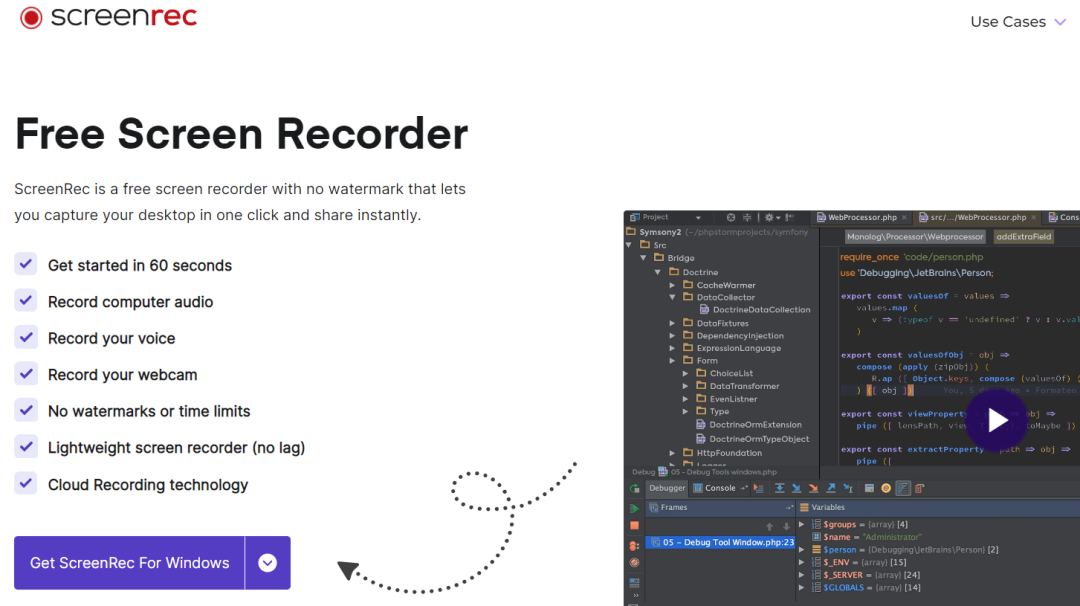The image size is (1080, 606).
Task: Select the DoctrineDataCollection file
Action: tap(755, 310)
